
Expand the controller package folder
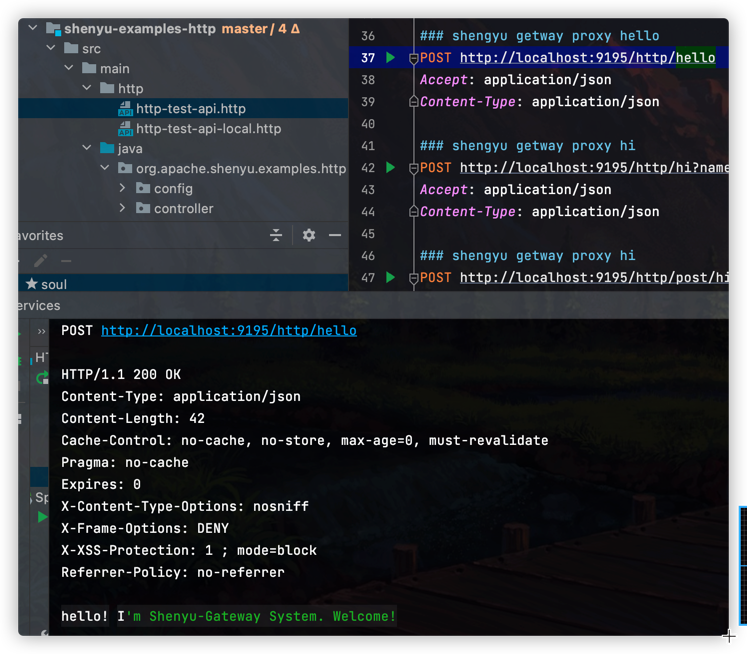[123, 208]
